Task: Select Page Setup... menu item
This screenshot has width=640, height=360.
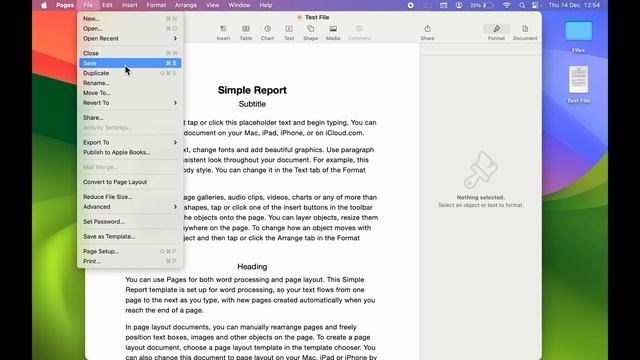Action: [130, 251]
